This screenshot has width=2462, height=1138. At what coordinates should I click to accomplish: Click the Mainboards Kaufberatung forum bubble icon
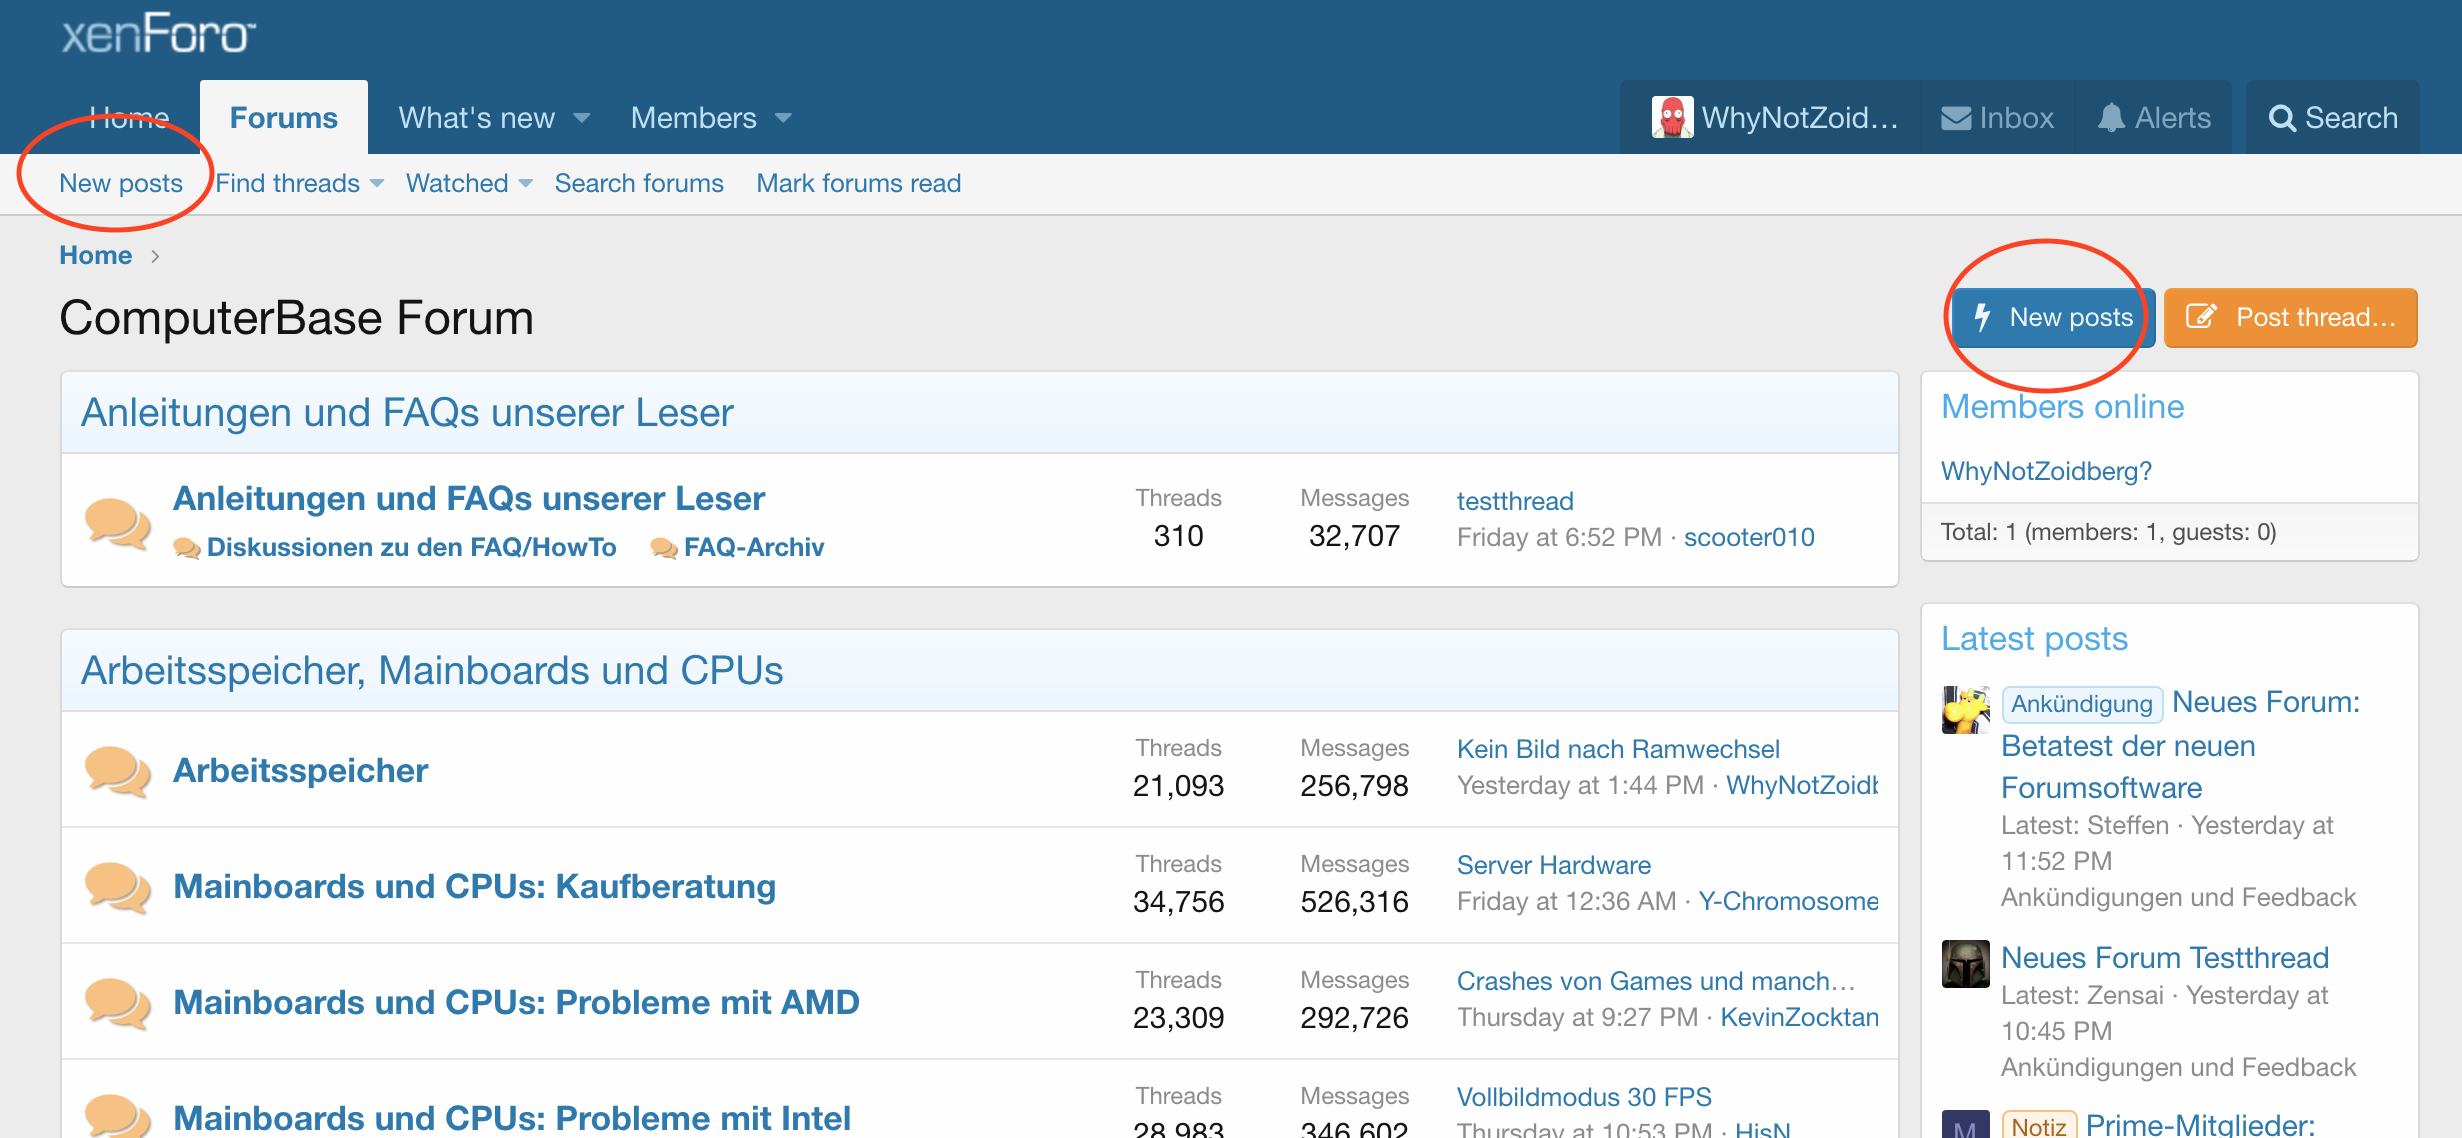coord(117,887)
